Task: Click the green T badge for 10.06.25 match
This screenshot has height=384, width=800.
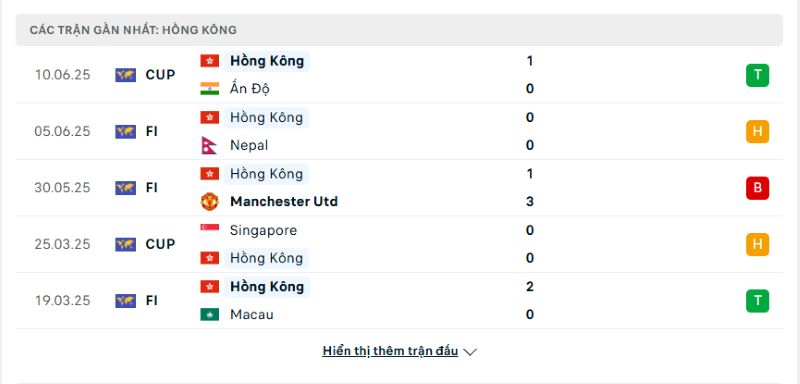Action: pos(757,75)
